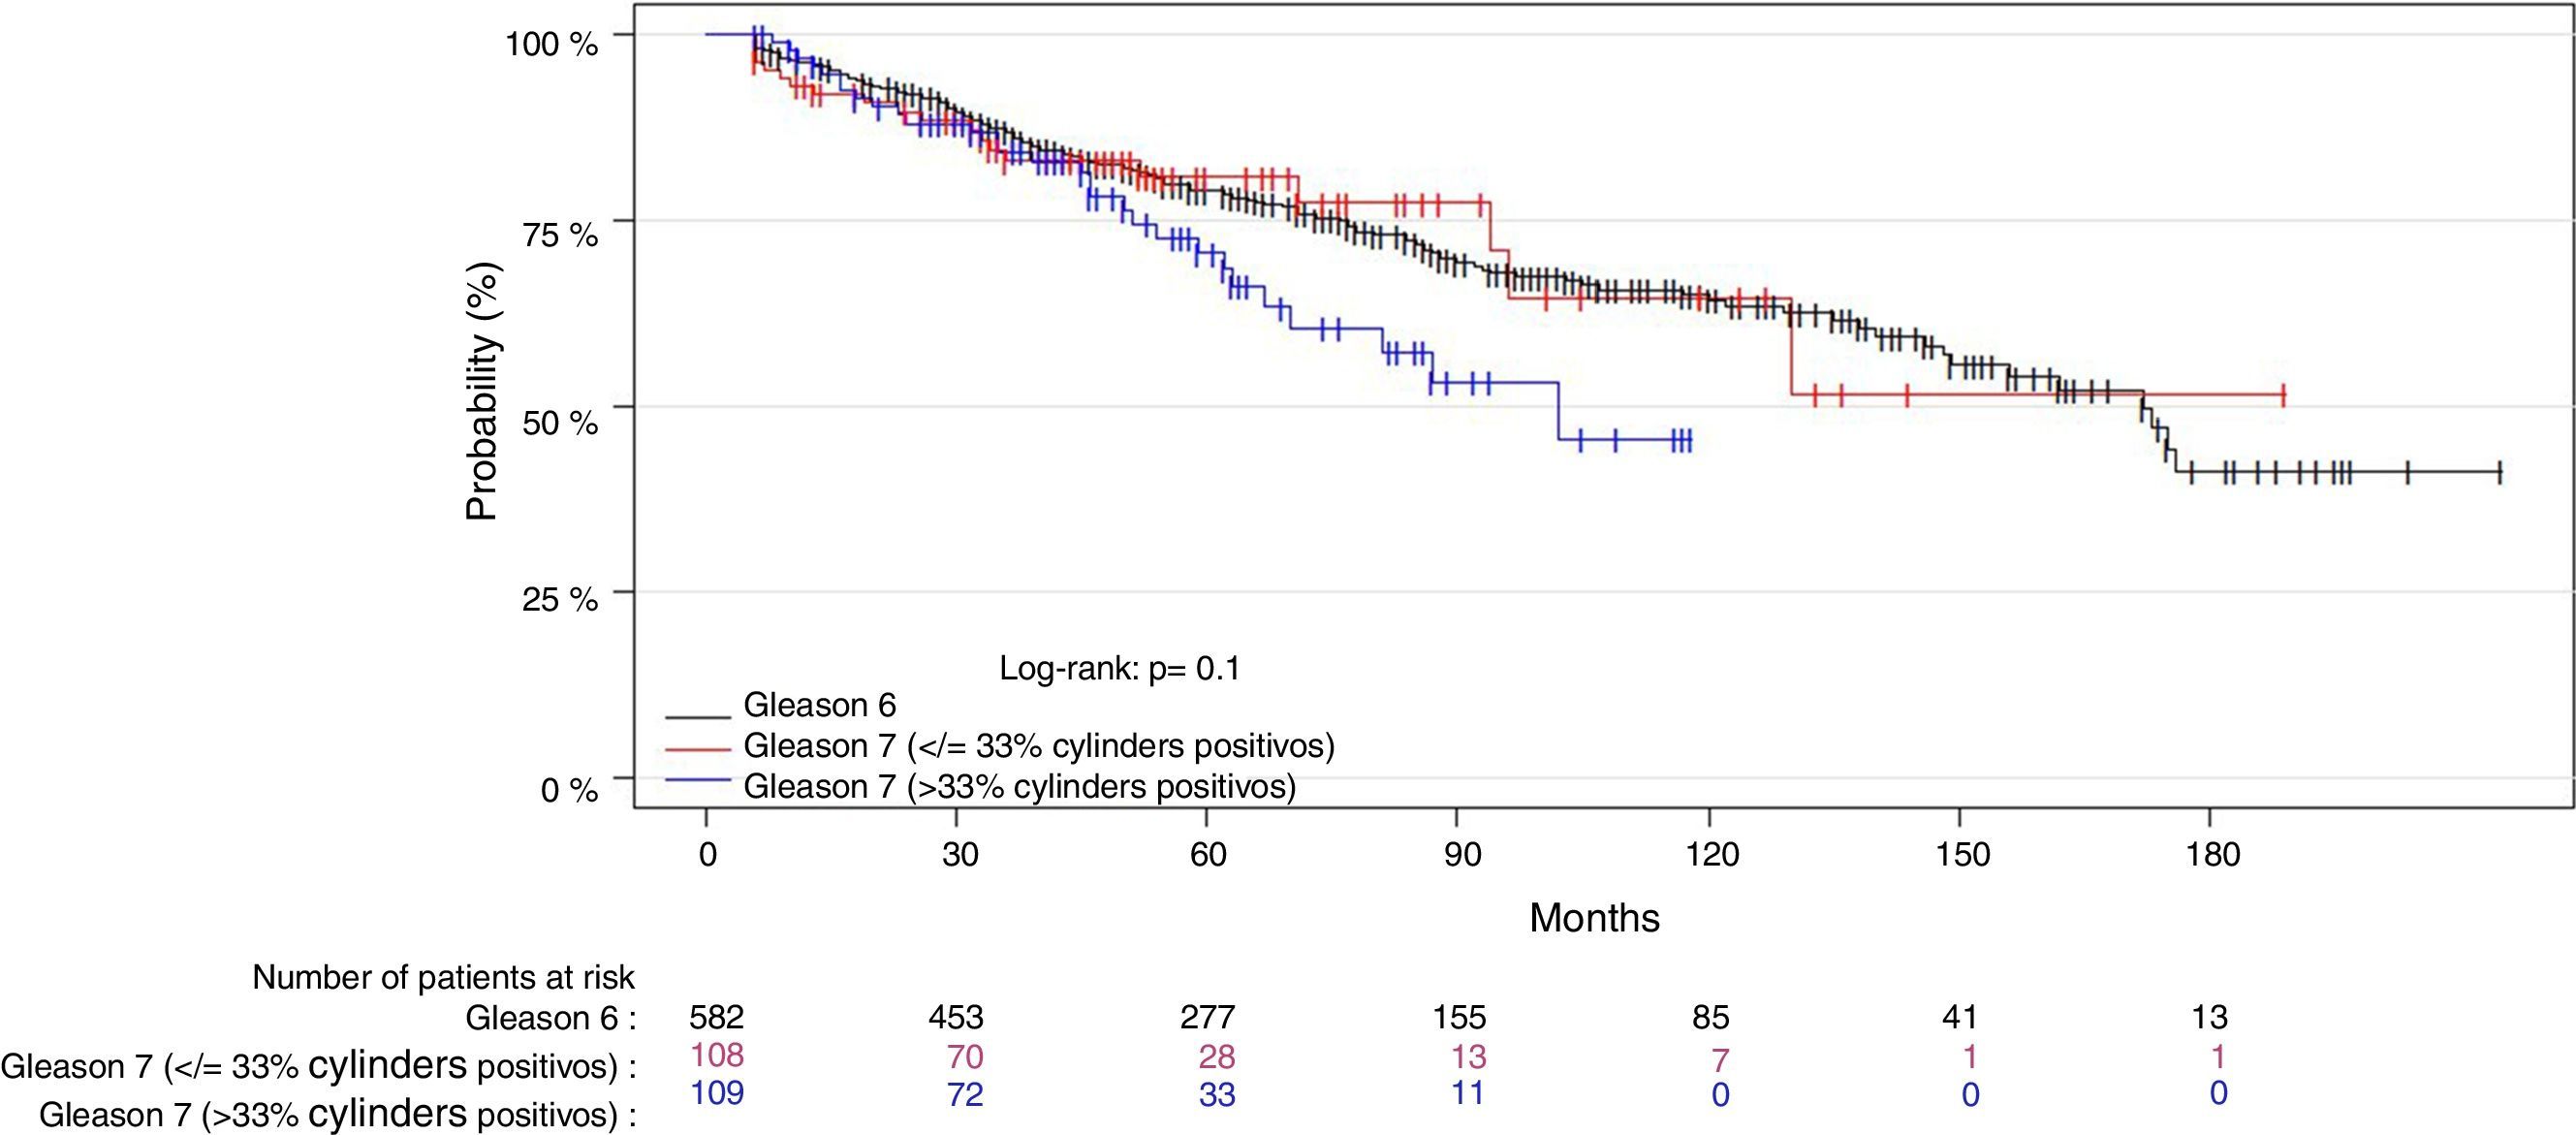
Task: Click the red at-risk value 108
Action: (x=717, y=1055)
